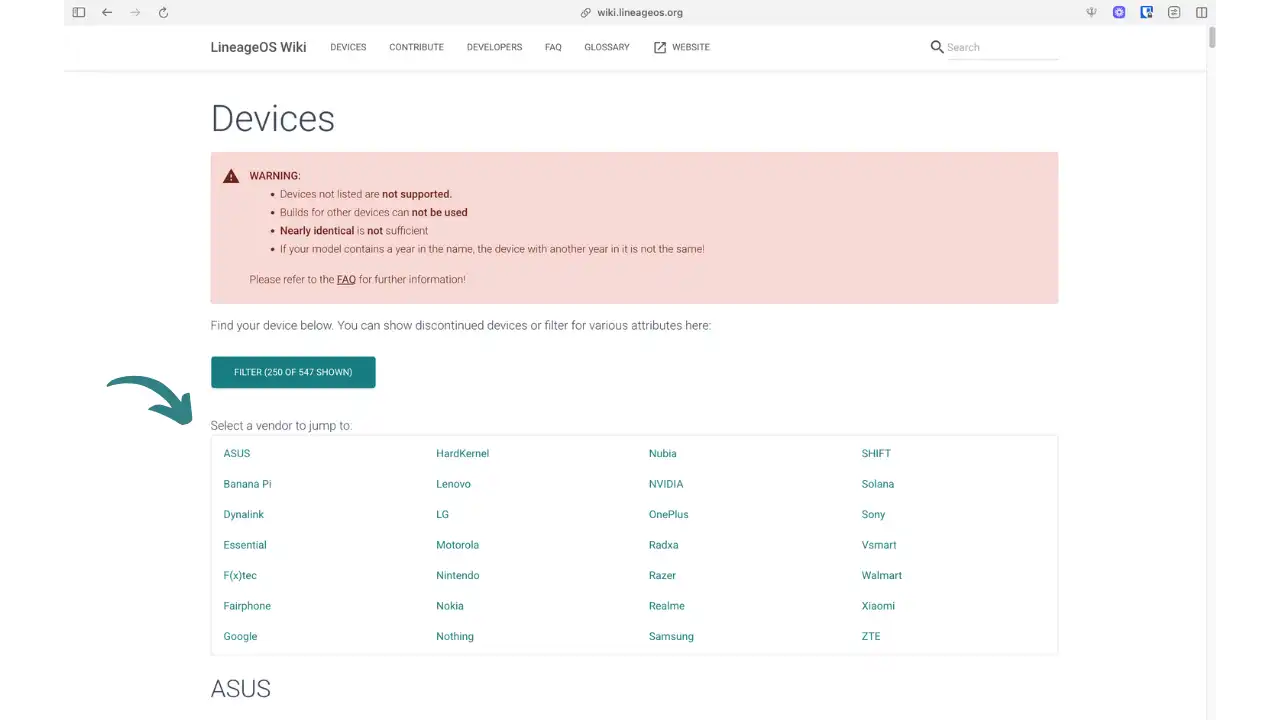Image resolution: width=1280 pixels, height=720 pixels.
Task: Open the Contribute navigation item
Action: coord(416,47)
